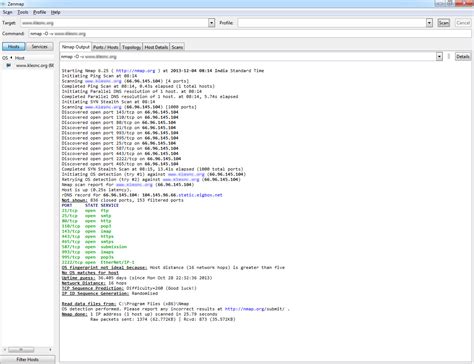Click the host OS icon in host list
This screenshot has height=364, width=474.
[x=8, y=65]
